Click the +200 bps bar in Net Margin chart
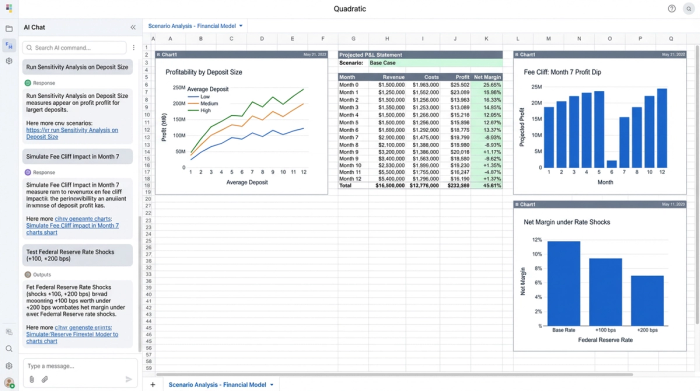The height and width of the screenshot is (391, 700). [647, 301]
